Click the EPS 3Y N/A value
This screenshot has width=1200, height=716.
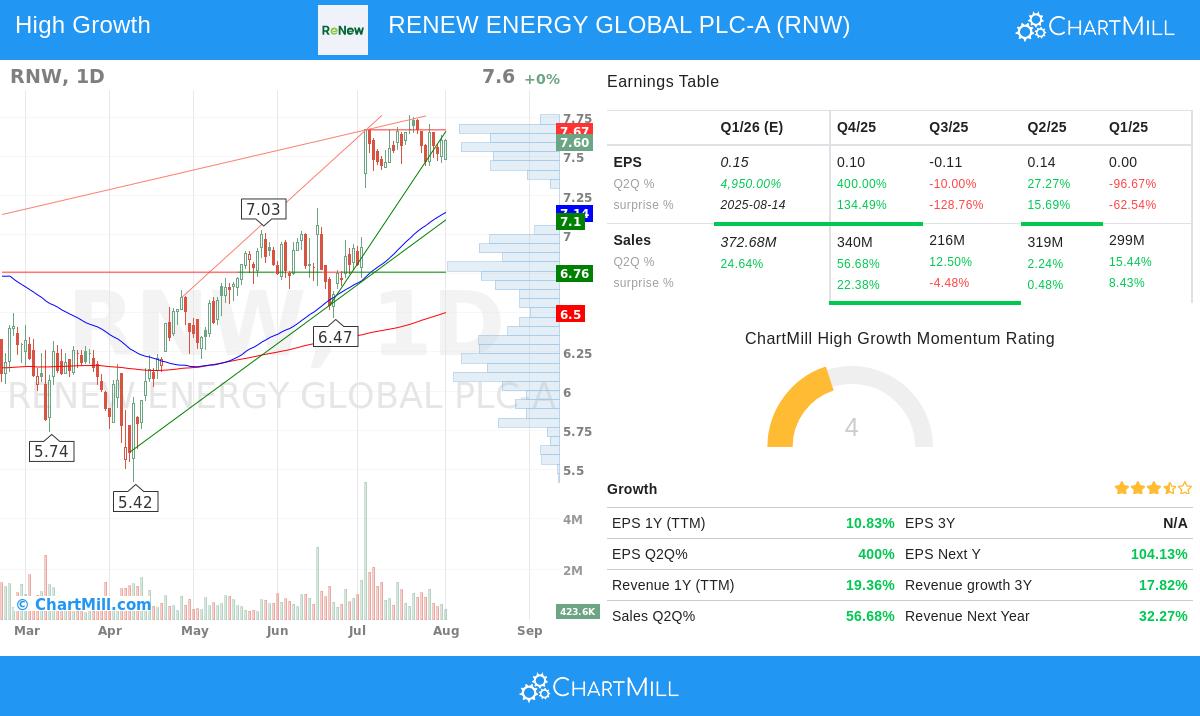pyautogui.click(x=1175, y=523)
